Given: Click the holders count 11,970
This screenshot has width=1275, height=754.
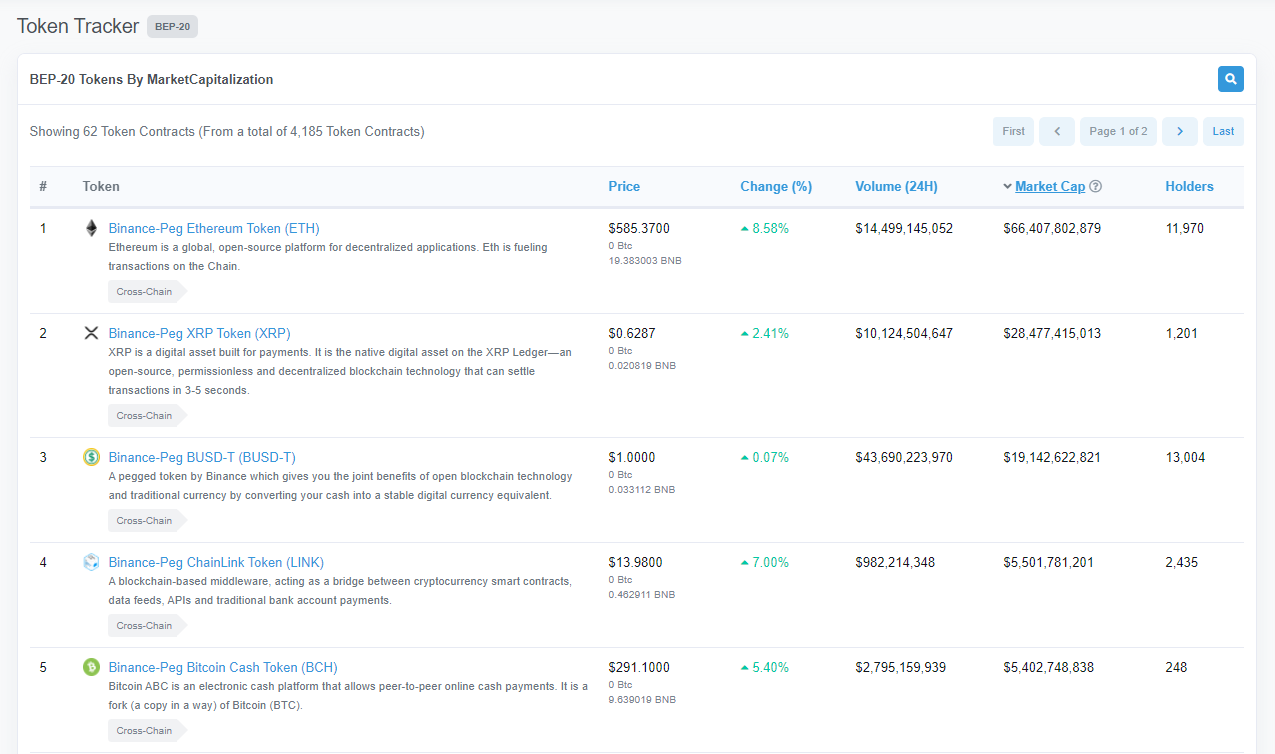Looking at the screenshot, I should coord(1184,228).
